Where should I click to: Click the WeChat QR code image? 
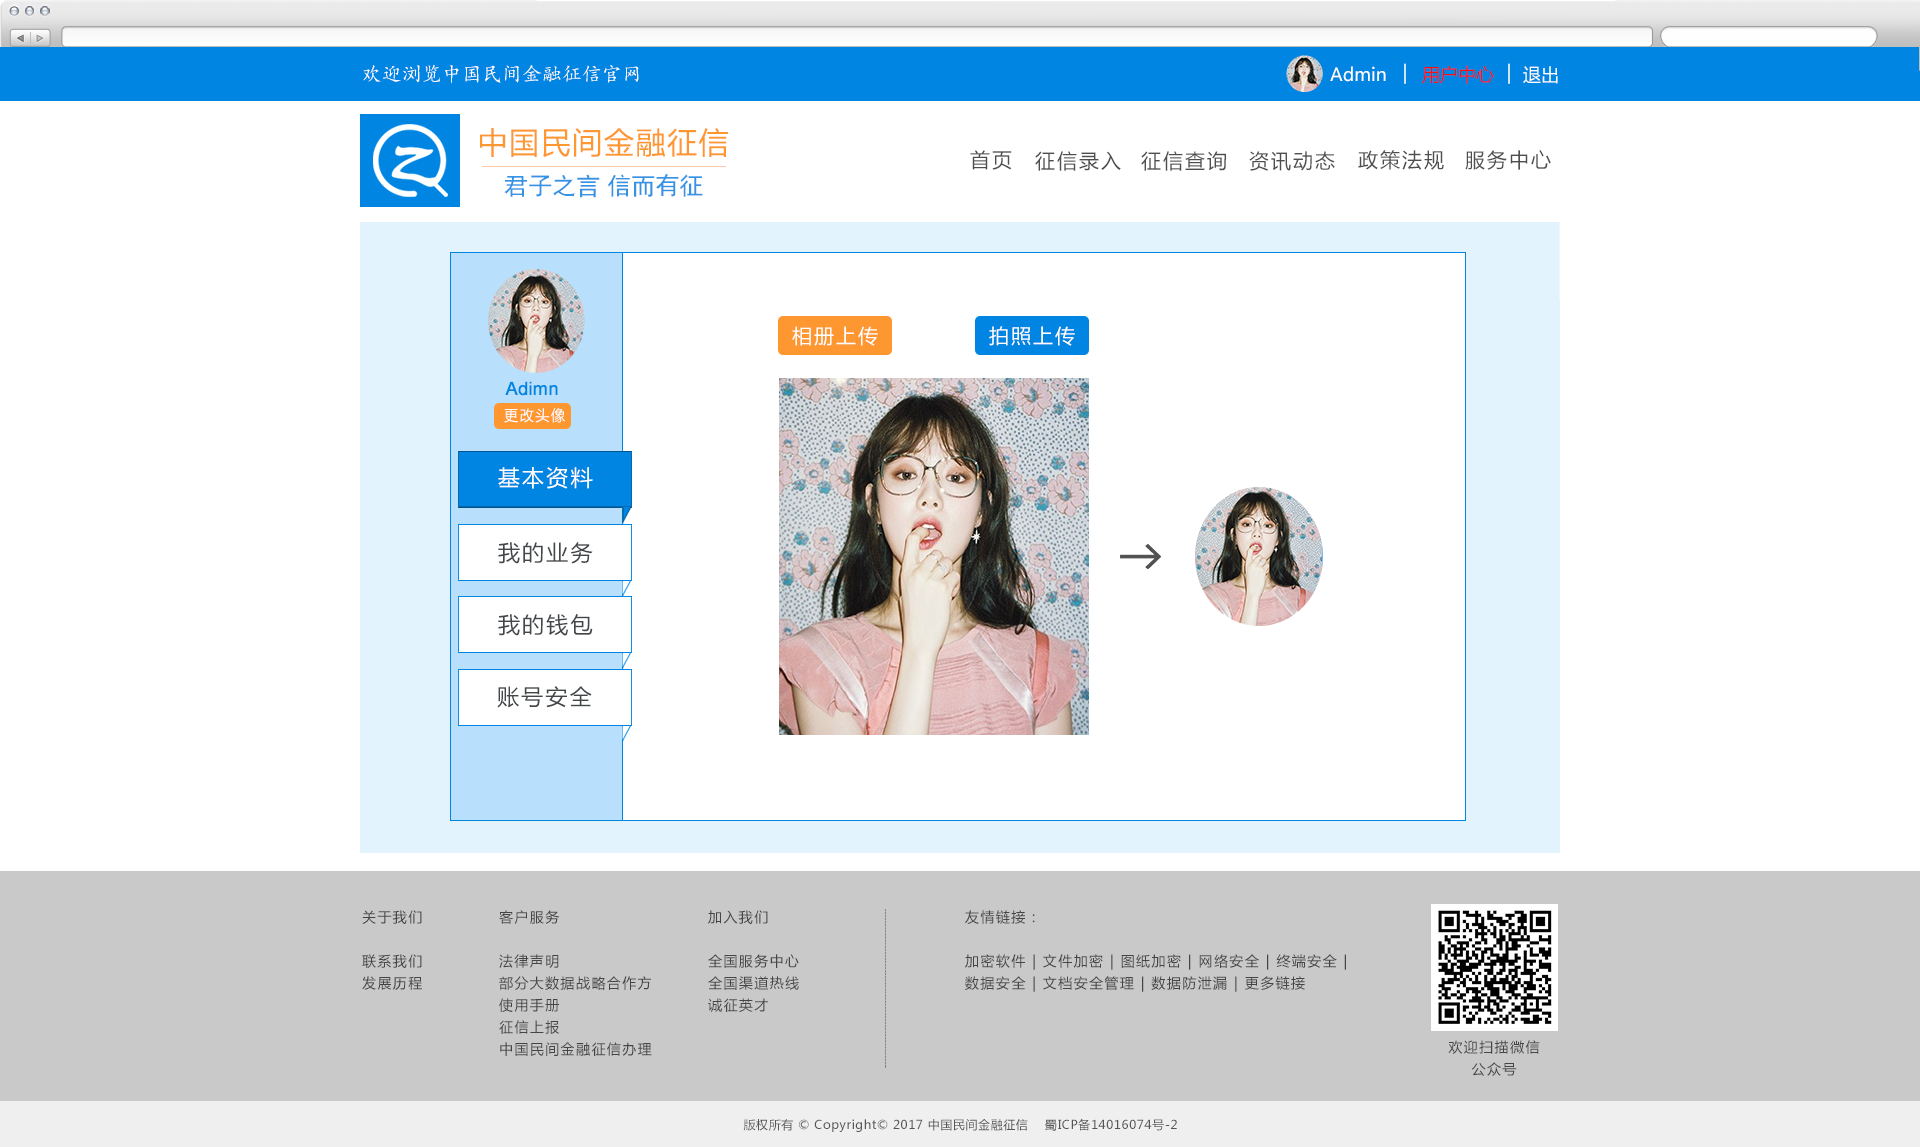tap(1494, 967)
